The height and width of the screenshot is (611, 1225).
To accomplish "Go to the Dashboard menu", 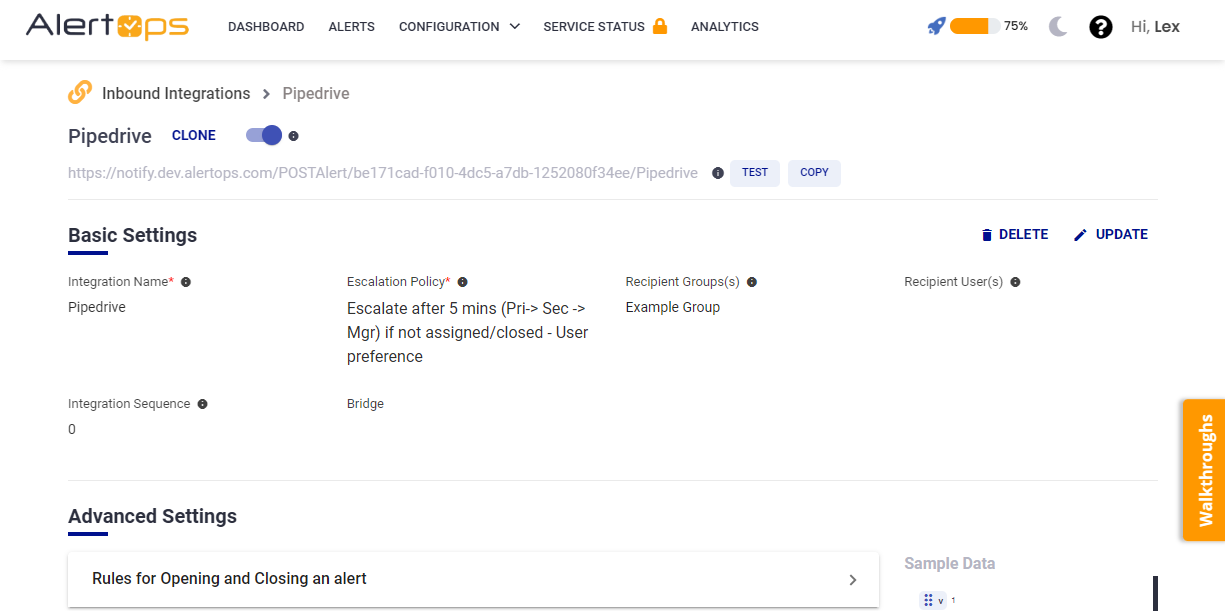I will tap(266, 27).
